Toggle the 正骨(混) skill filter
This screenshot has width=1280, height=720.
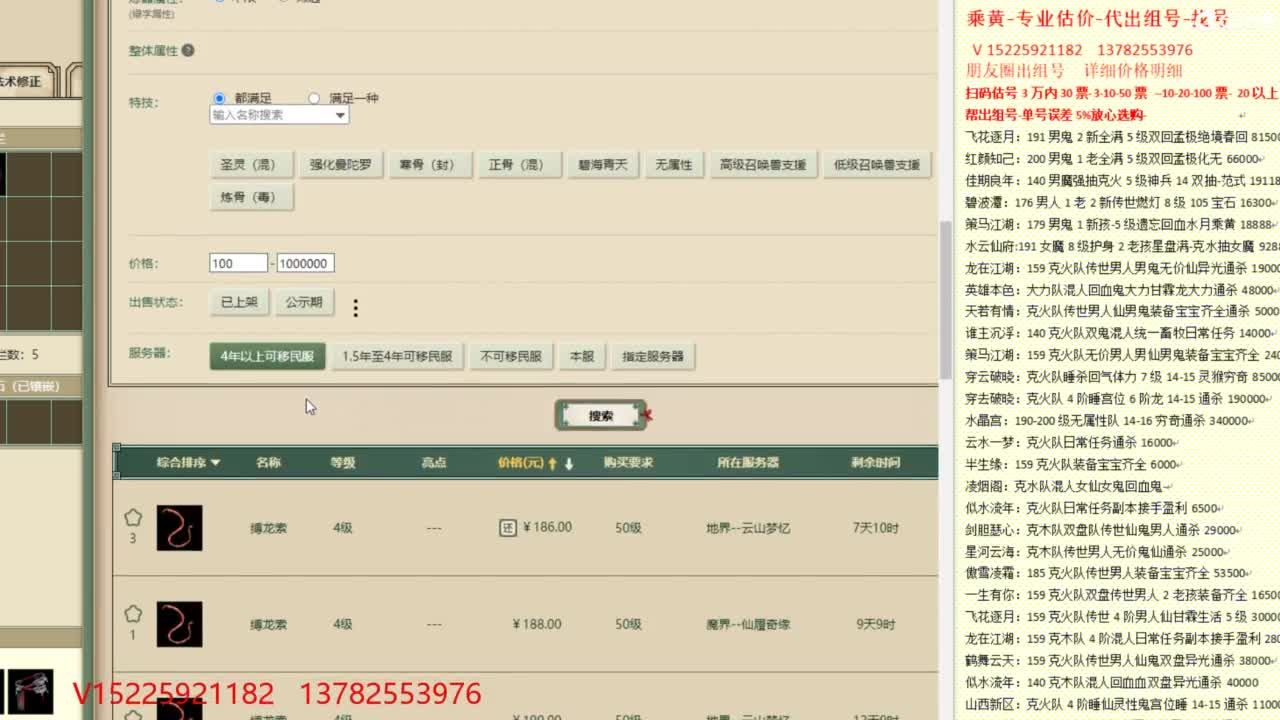click(519, 165)
